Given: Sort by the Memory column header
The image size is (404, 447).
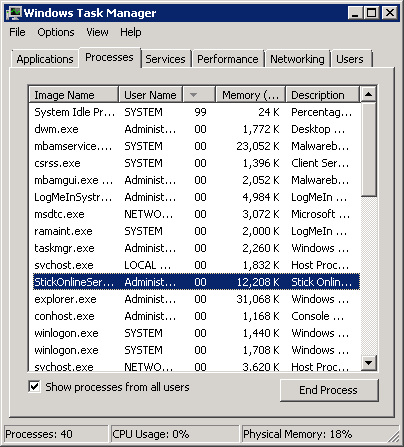Looking at the screenshot, I should 250,95.
